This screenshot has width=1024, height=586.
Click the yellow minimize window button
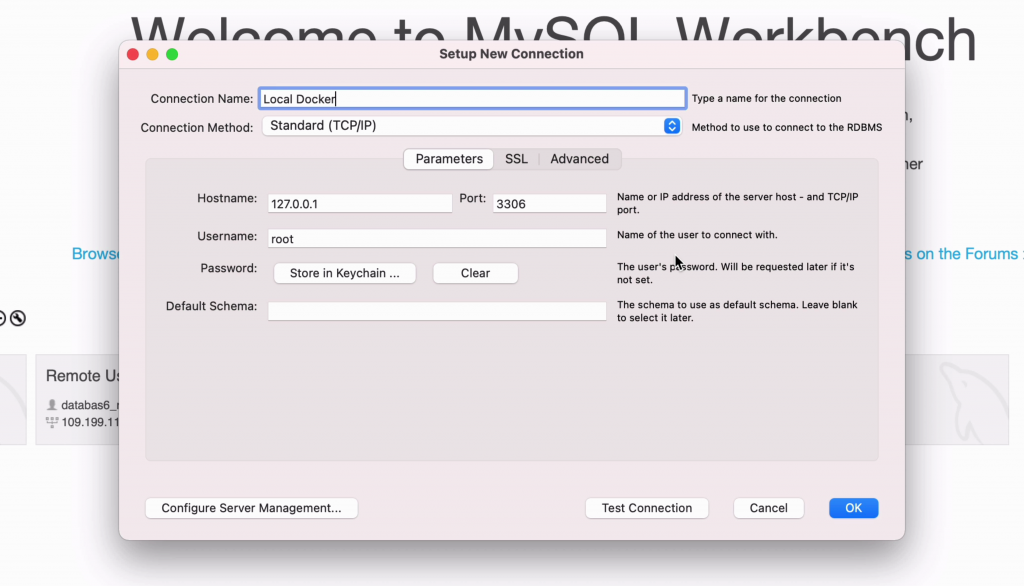(152, 54)
